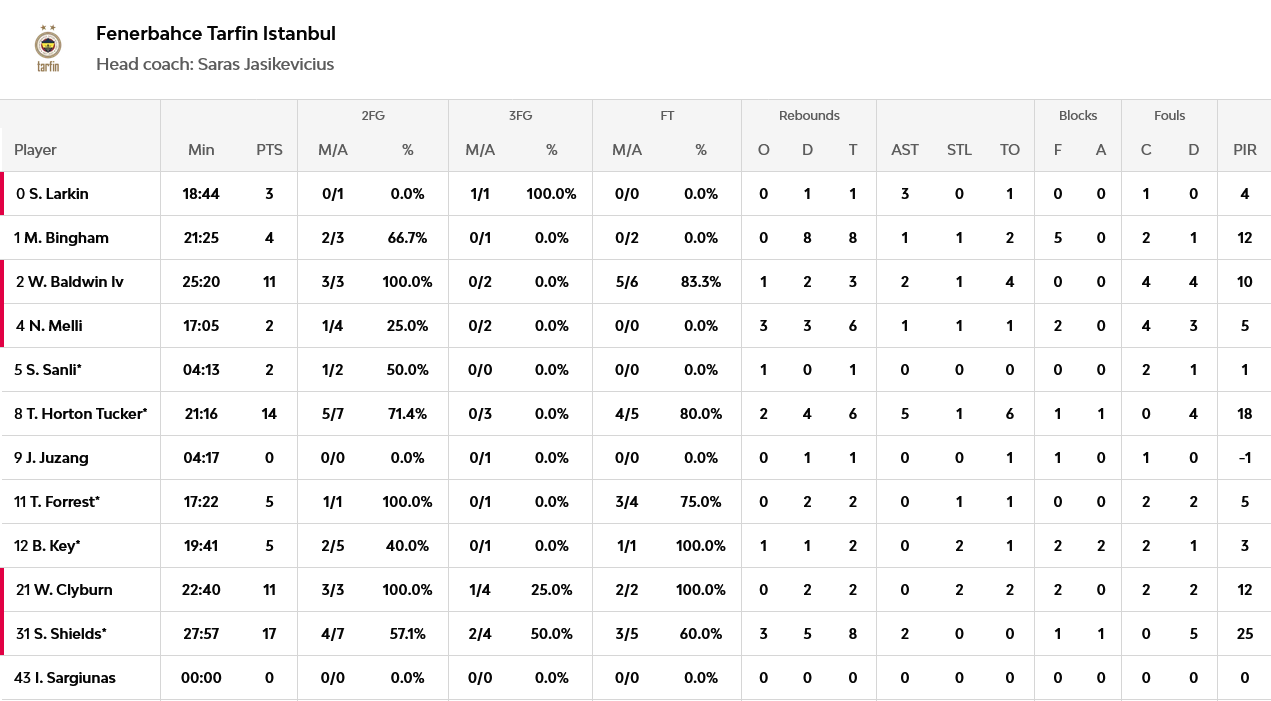Select the 3FG group header
1271x701 pixels.
coord(520,116)
